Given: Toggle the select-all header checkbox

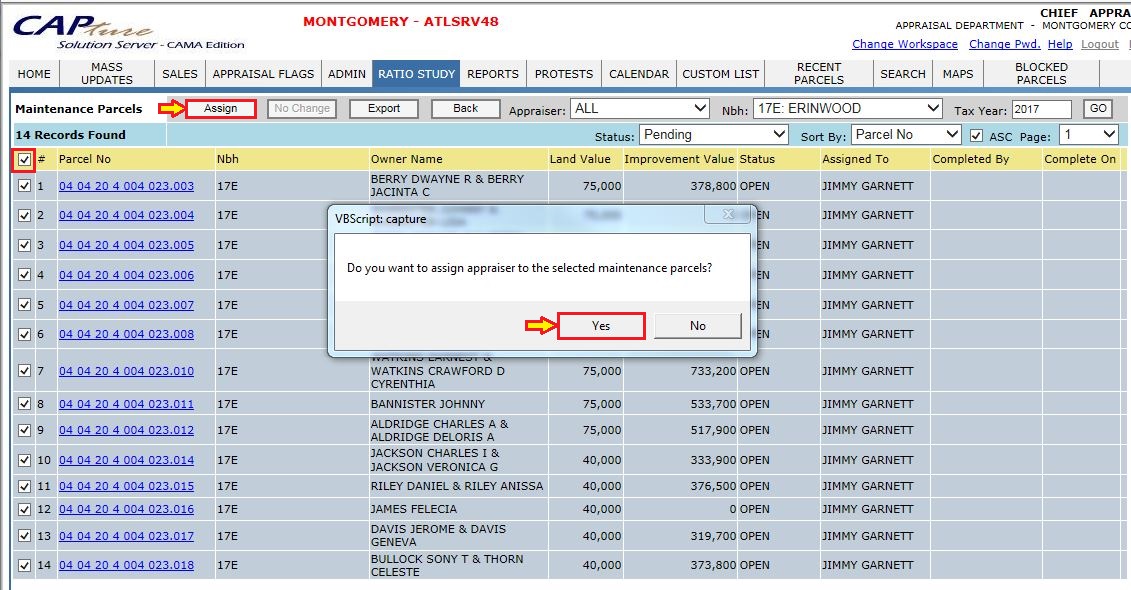Looking at the screenshot, I should click(24, 159).
